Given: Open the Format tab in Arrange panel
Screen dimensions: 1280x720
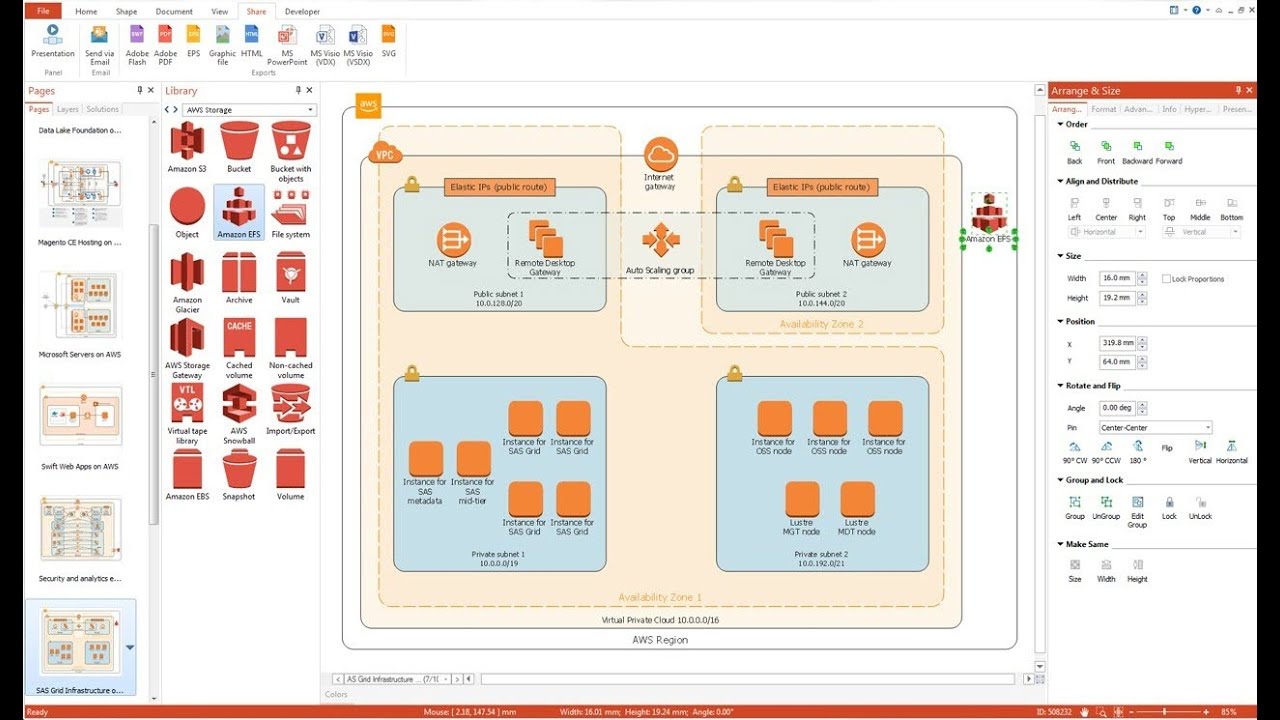Looking at the screenshot, I should [x=1104, y=109].
